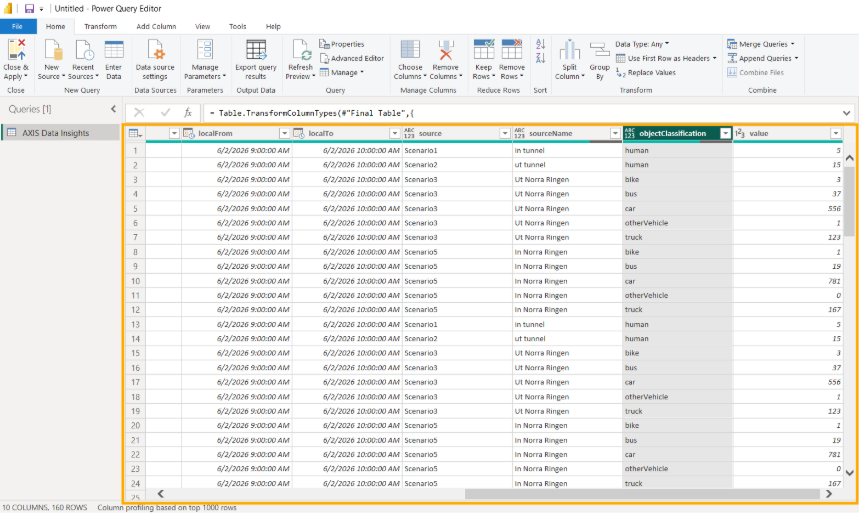Click the horizontal scrollbar right arrow
This screenshot has height=513, width=859.
pyautogui.click(x=829, y=494)
